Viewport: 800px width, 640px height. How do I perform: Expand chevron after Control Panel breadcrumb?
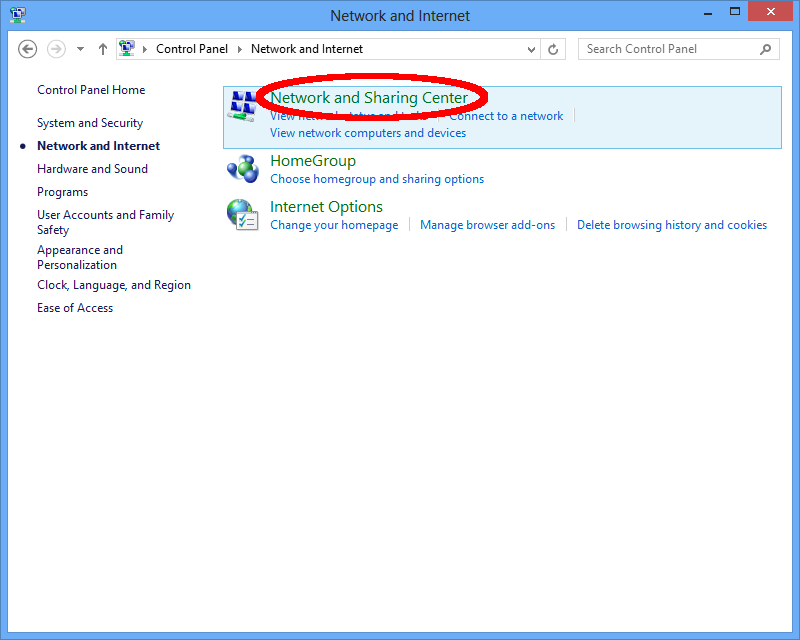[239, 50]
